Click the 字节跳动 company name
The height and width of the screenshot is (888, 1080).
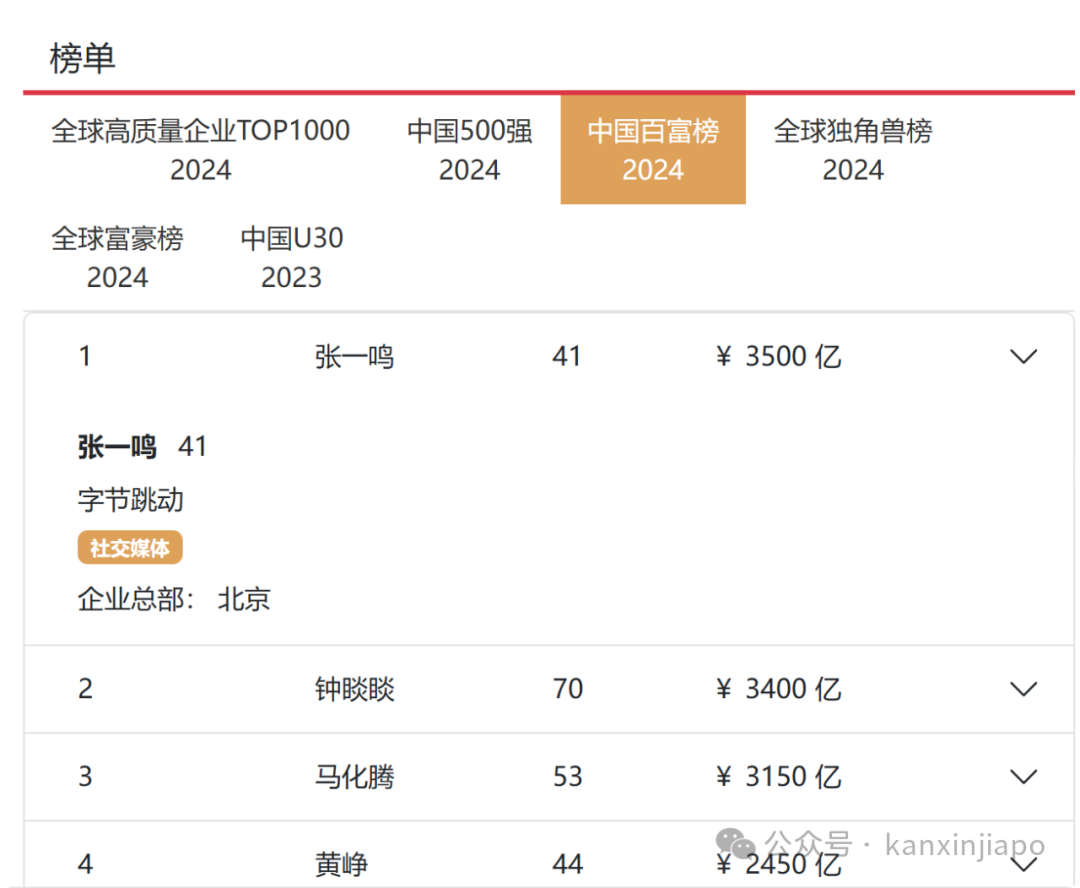[131, 500]
